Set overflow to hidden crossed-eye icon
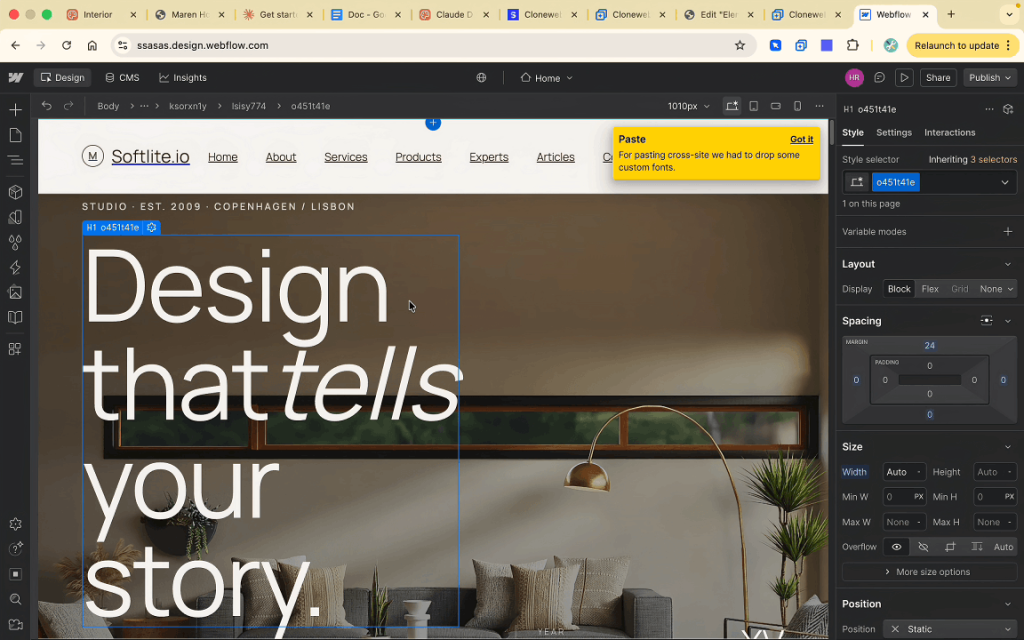Screen dimensions: 1024x640 coord(923,547)
